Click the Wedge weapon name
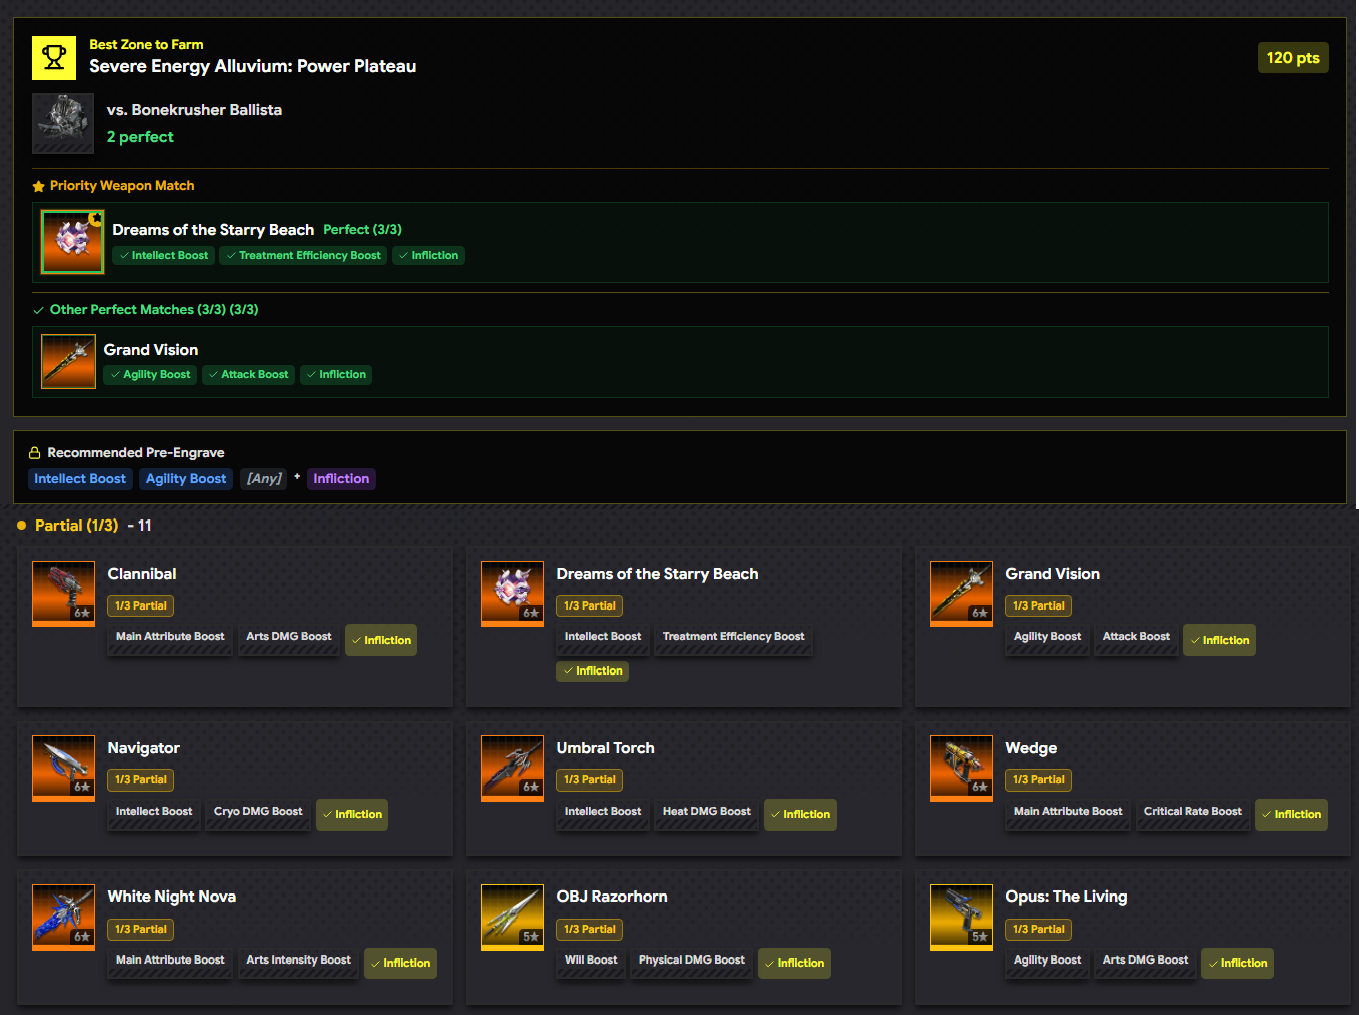 (1031, 748)
